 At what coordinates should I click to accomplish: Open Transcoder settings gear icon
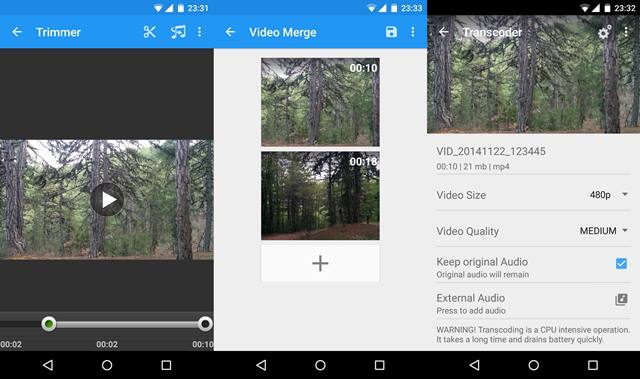[604, 32]
